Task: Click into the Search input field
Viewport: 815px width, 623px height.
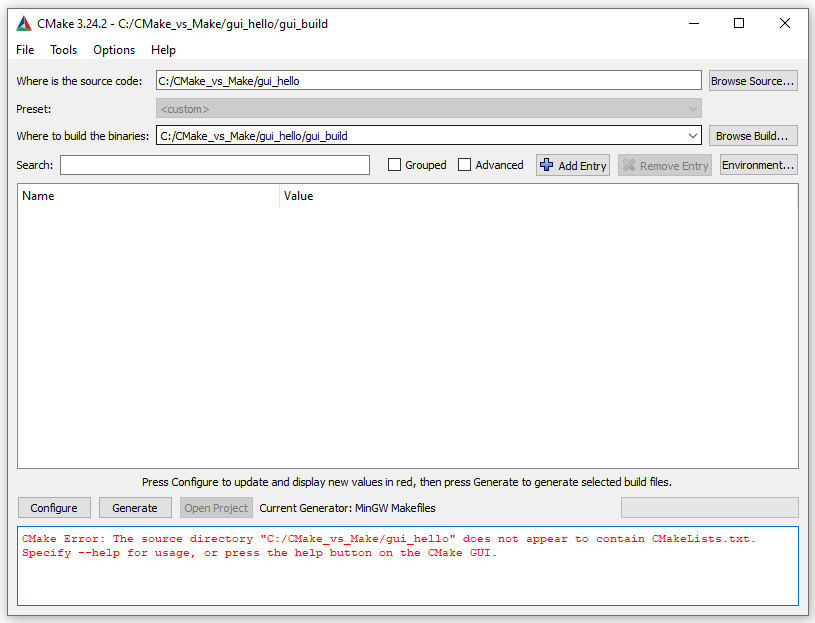Action: coord(215,165)
